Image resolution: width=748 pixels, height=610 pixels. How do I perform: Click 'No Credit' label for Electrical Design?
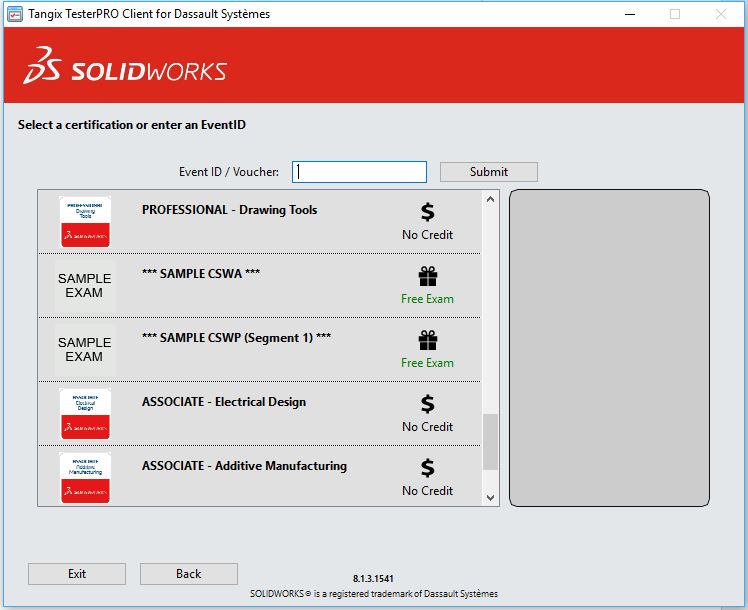tap(427, 427)
